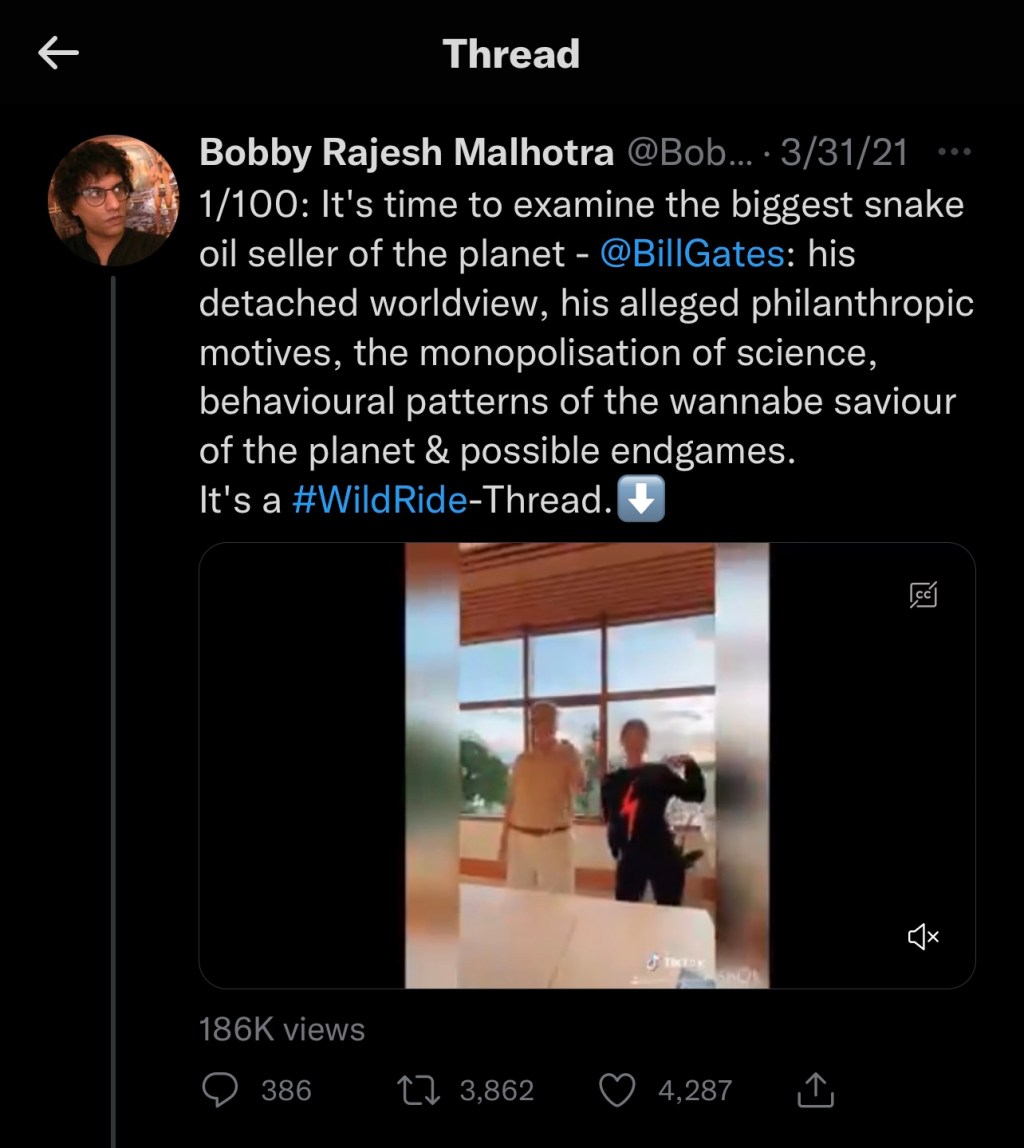The image size is (1024, 1148).
Task: Click the 3,862 retweets count
Action: pyautogui.click(x=496, y=1090)
